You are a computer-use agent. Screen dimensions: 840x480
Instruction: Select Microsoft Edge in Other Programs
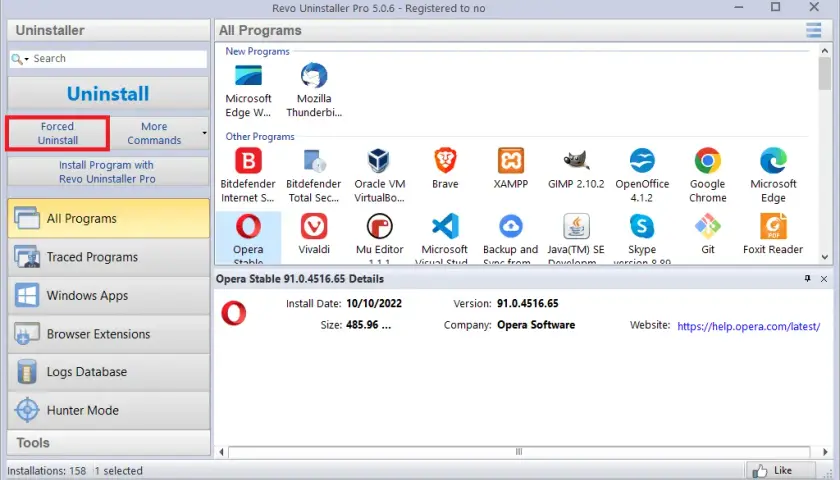pyautogui.click(x=773, y=161)
